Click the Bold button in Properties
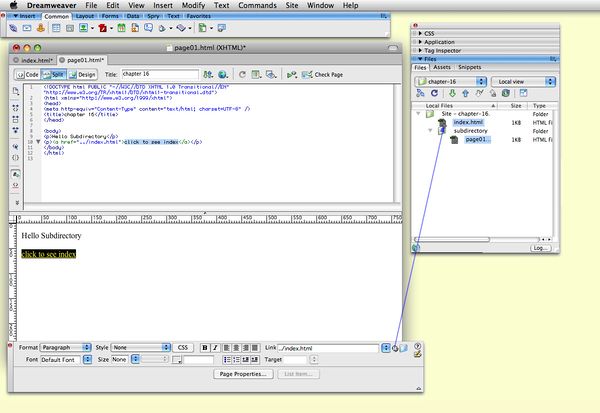This screenshot has height=413, width=600. [205, 347]
